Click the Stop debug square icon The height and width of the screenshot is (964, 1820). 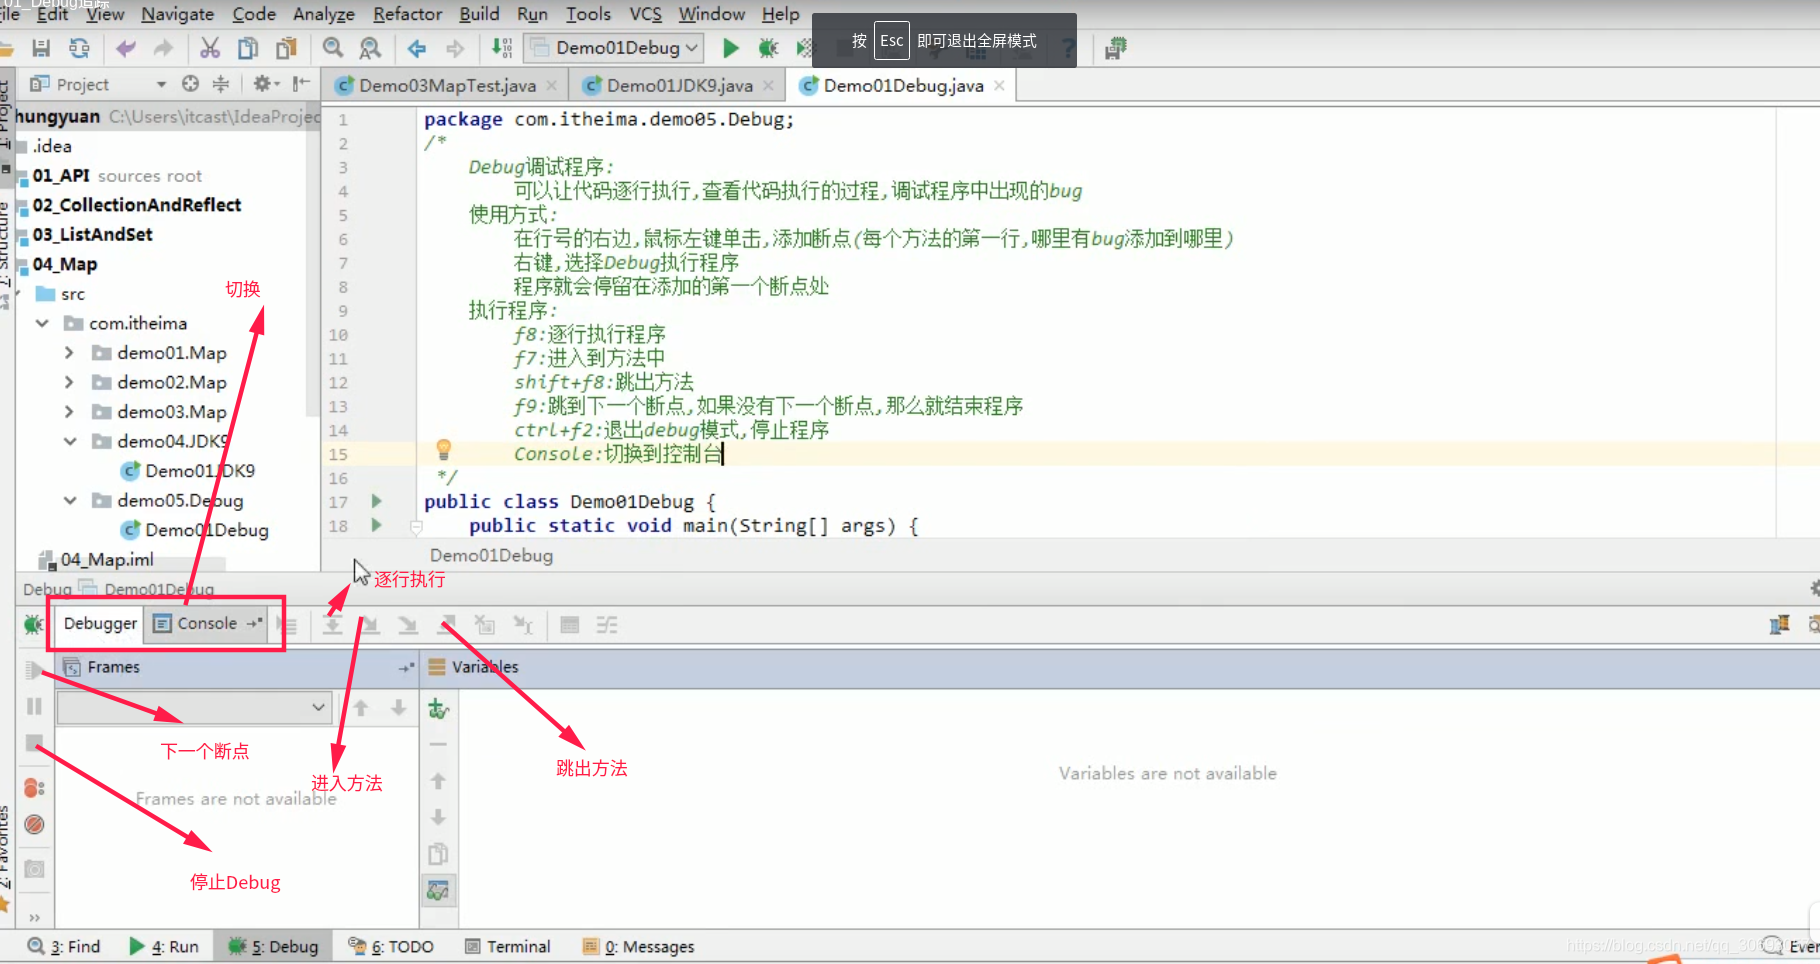click(x=34, y=743)
